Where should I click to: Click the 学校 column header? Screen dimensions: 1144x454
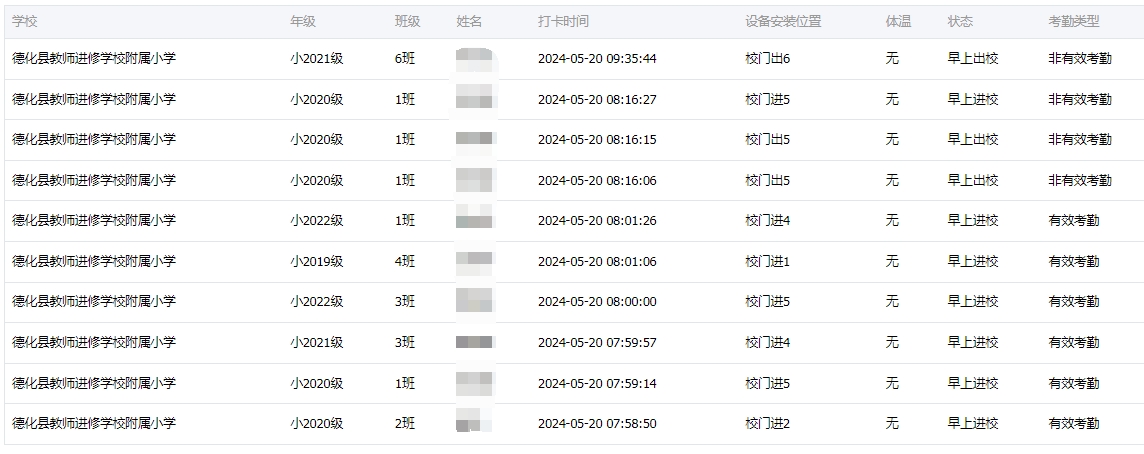[x=25, y=22]
